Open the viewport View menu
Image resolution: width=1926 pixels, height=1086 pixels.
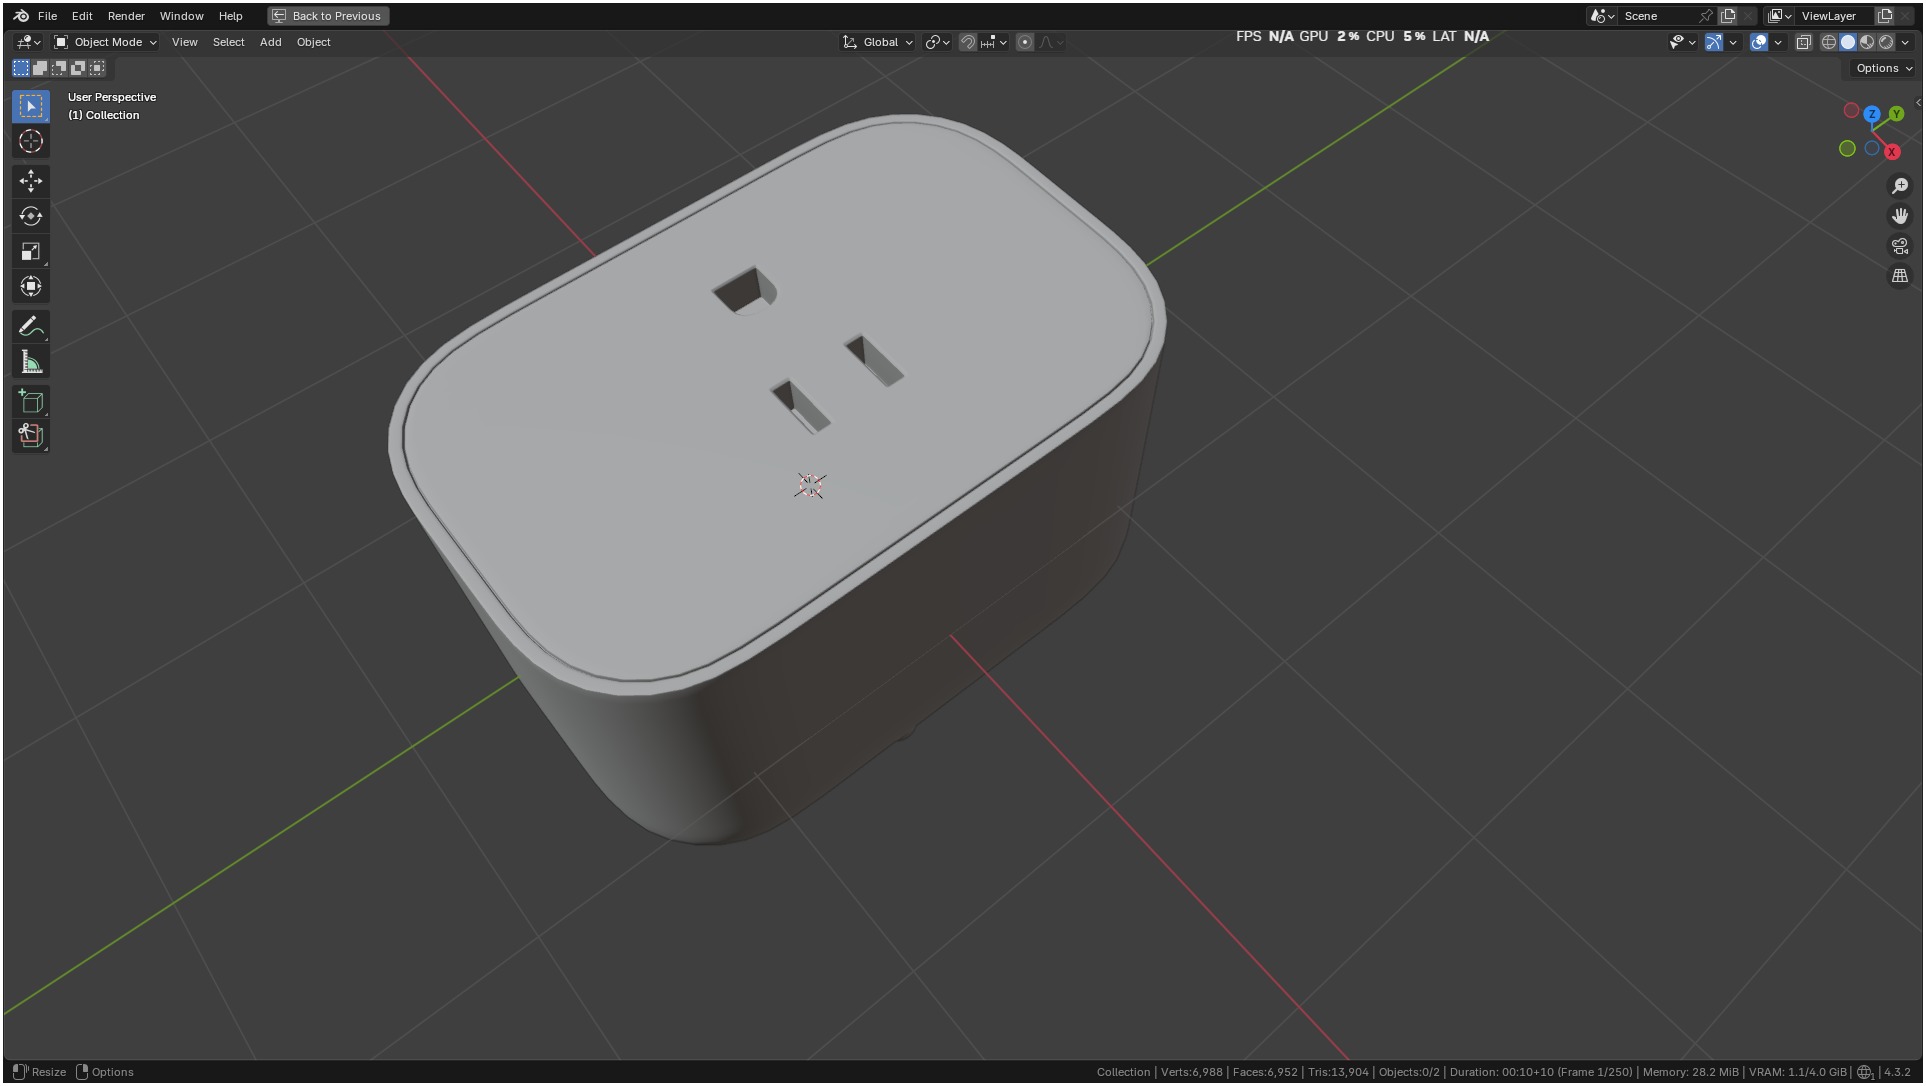(185, 42)
